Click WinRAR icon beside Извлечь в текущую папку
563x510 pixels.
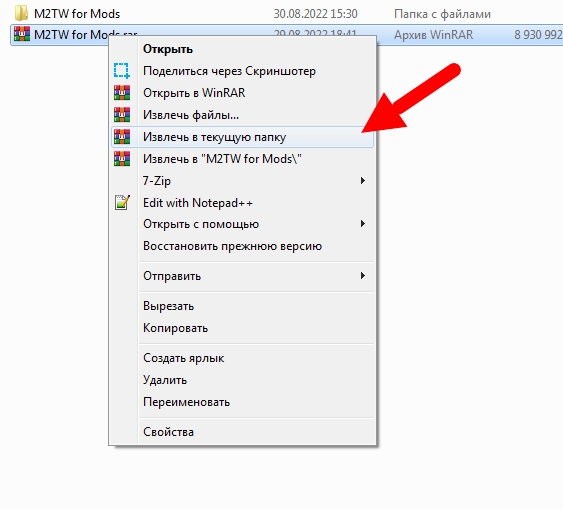pos(122,136)
